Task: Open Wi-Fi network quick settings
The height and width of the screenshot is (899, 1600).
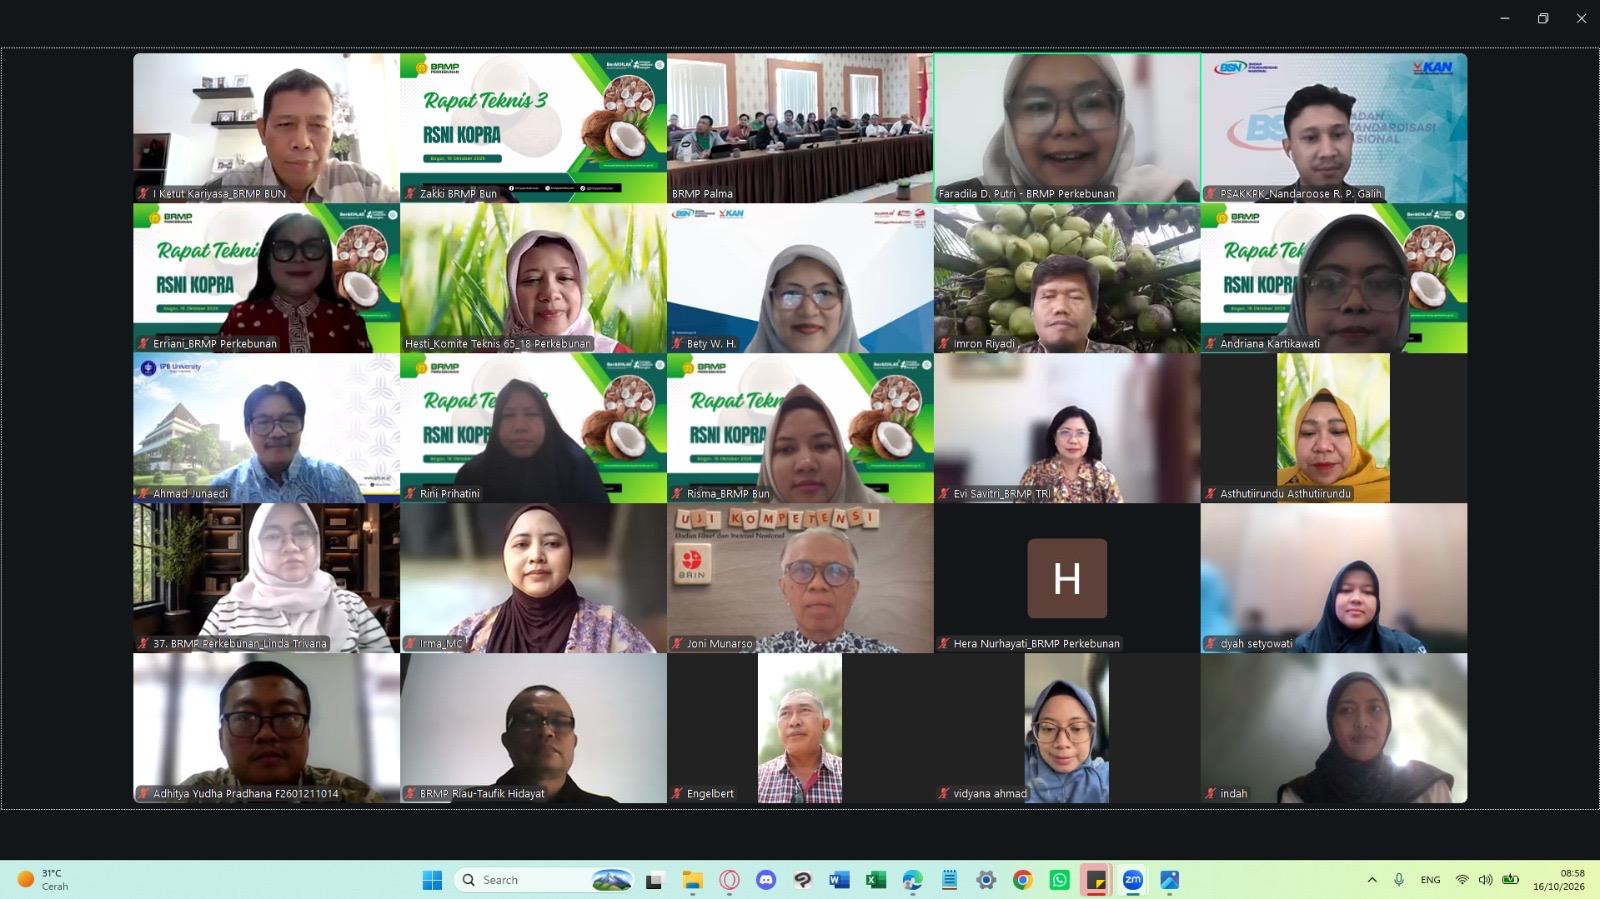Action: tap(1462, 880)
